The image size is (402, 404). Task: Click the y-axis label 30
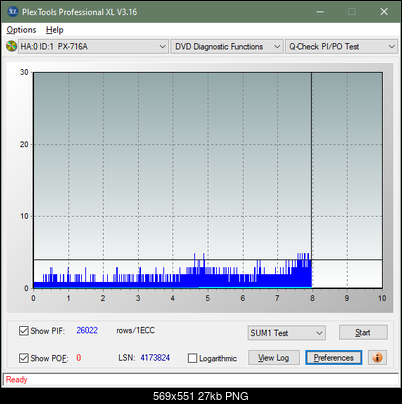pyautogui.click(x=24, y=72)
